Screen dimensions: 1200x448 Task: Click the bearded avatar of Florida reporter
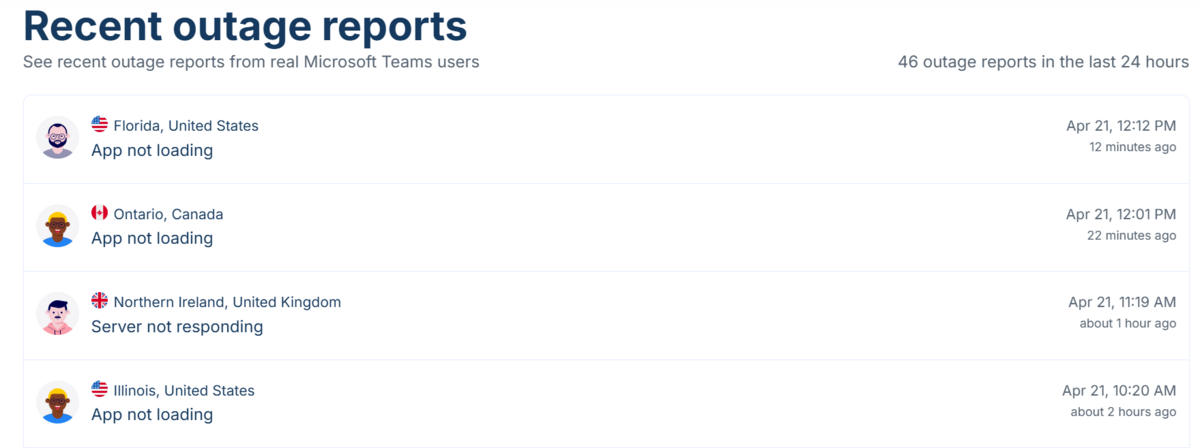tap(58, 138)
